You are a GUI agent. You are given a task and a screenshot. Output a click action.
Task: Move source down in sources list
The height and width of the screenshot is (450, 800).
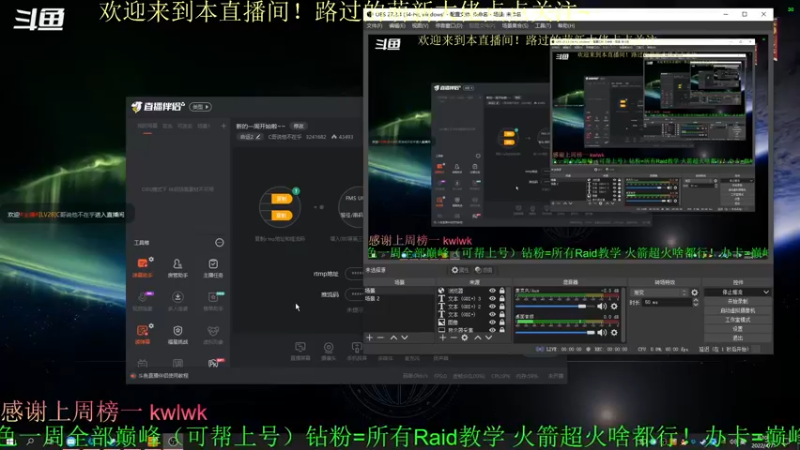(489, 338)
